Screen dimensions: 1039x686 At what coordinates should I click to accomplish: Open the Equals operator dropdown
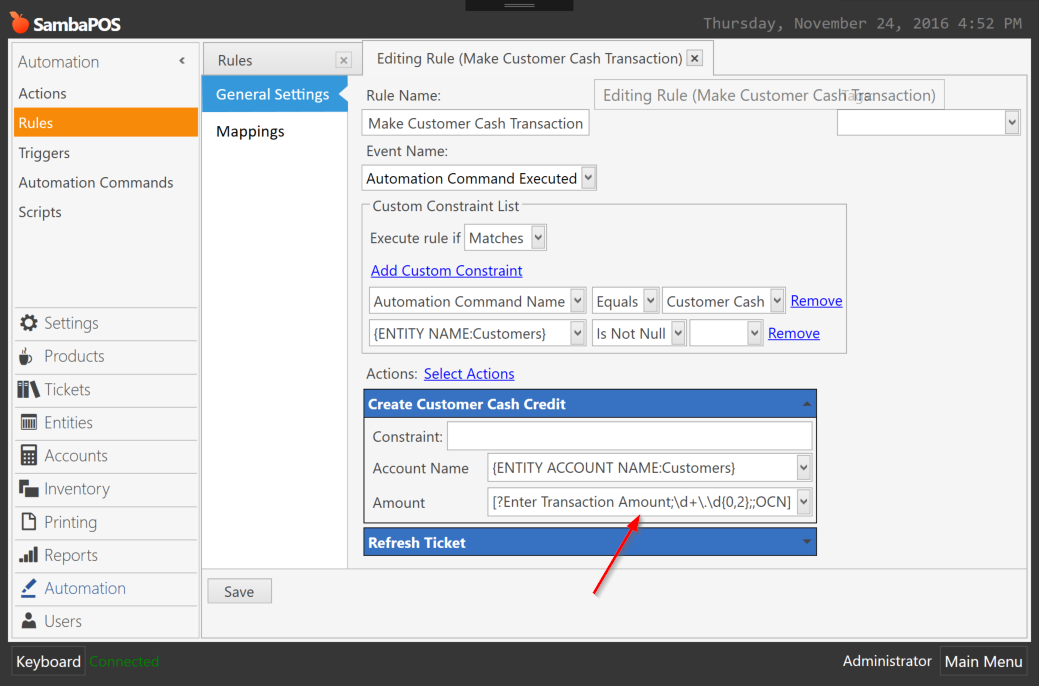[650, 301]
